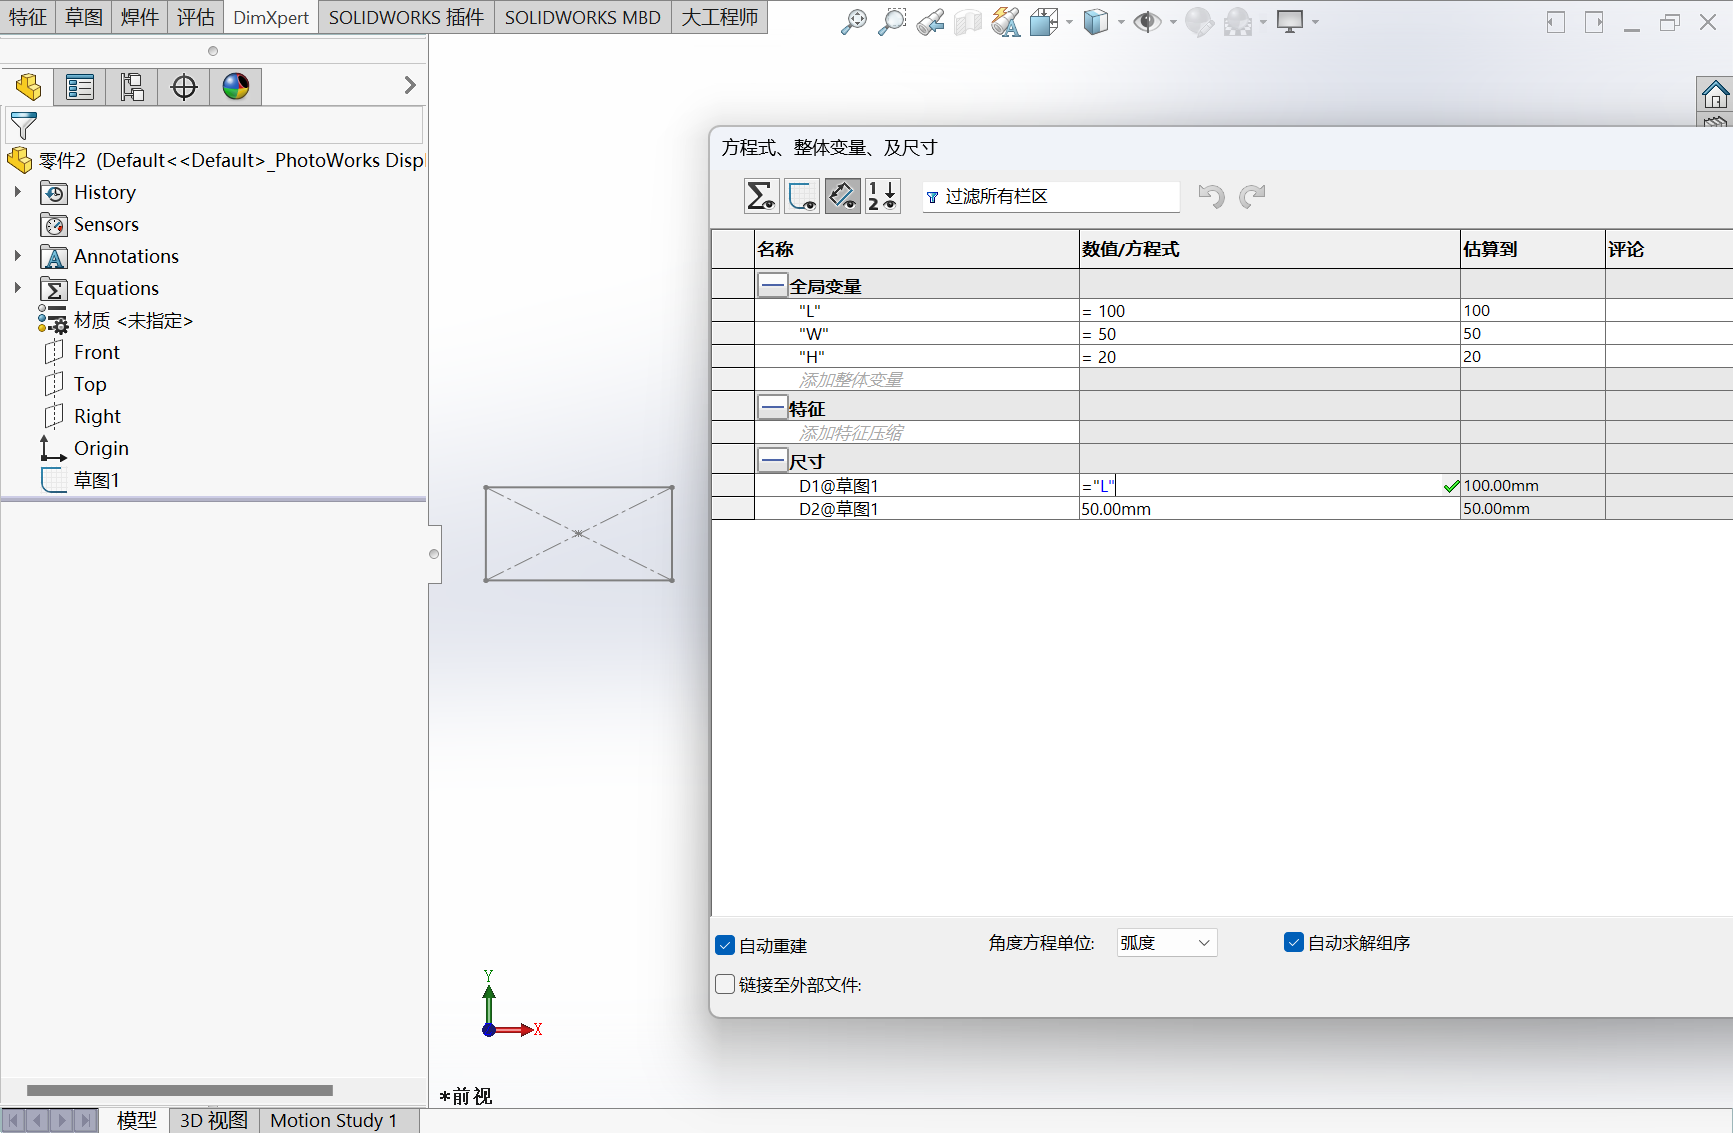Open the Motion Study 1 tab
This screenshot has width=1733, height=1133.
point(333,1120)
